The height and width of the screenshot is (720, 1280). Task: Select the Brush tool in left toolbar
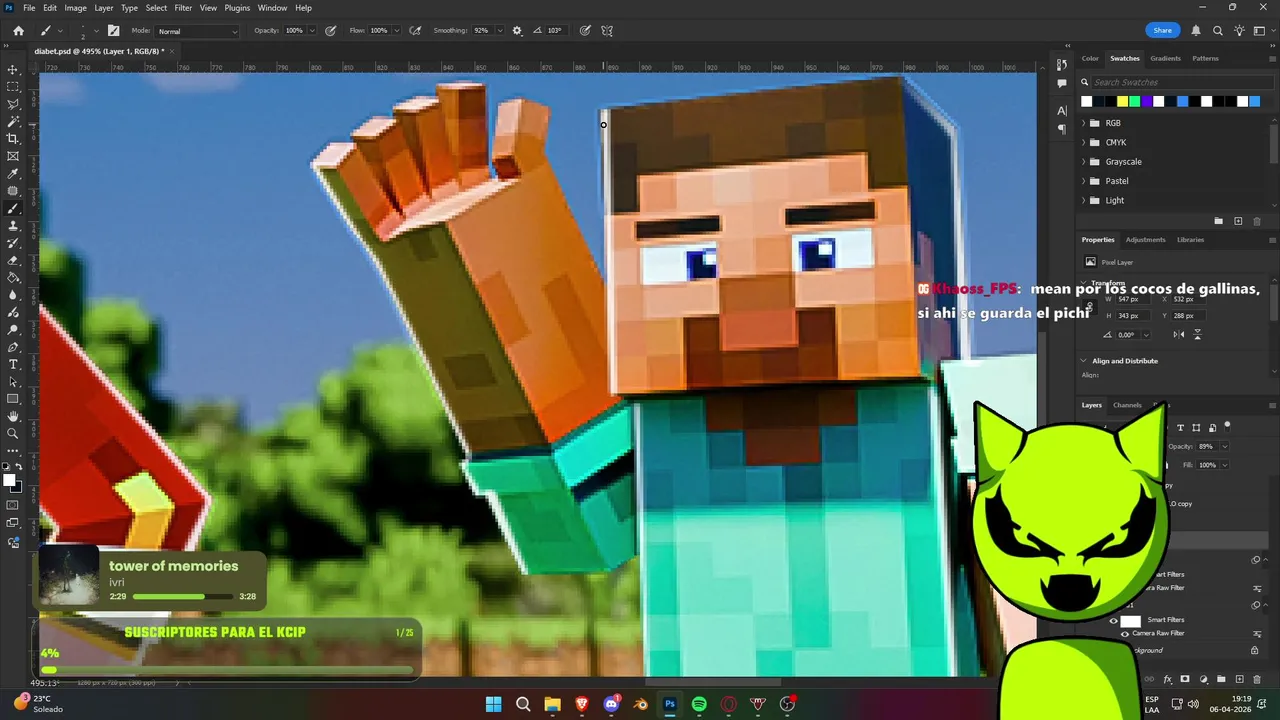click(x=13, y=209)
